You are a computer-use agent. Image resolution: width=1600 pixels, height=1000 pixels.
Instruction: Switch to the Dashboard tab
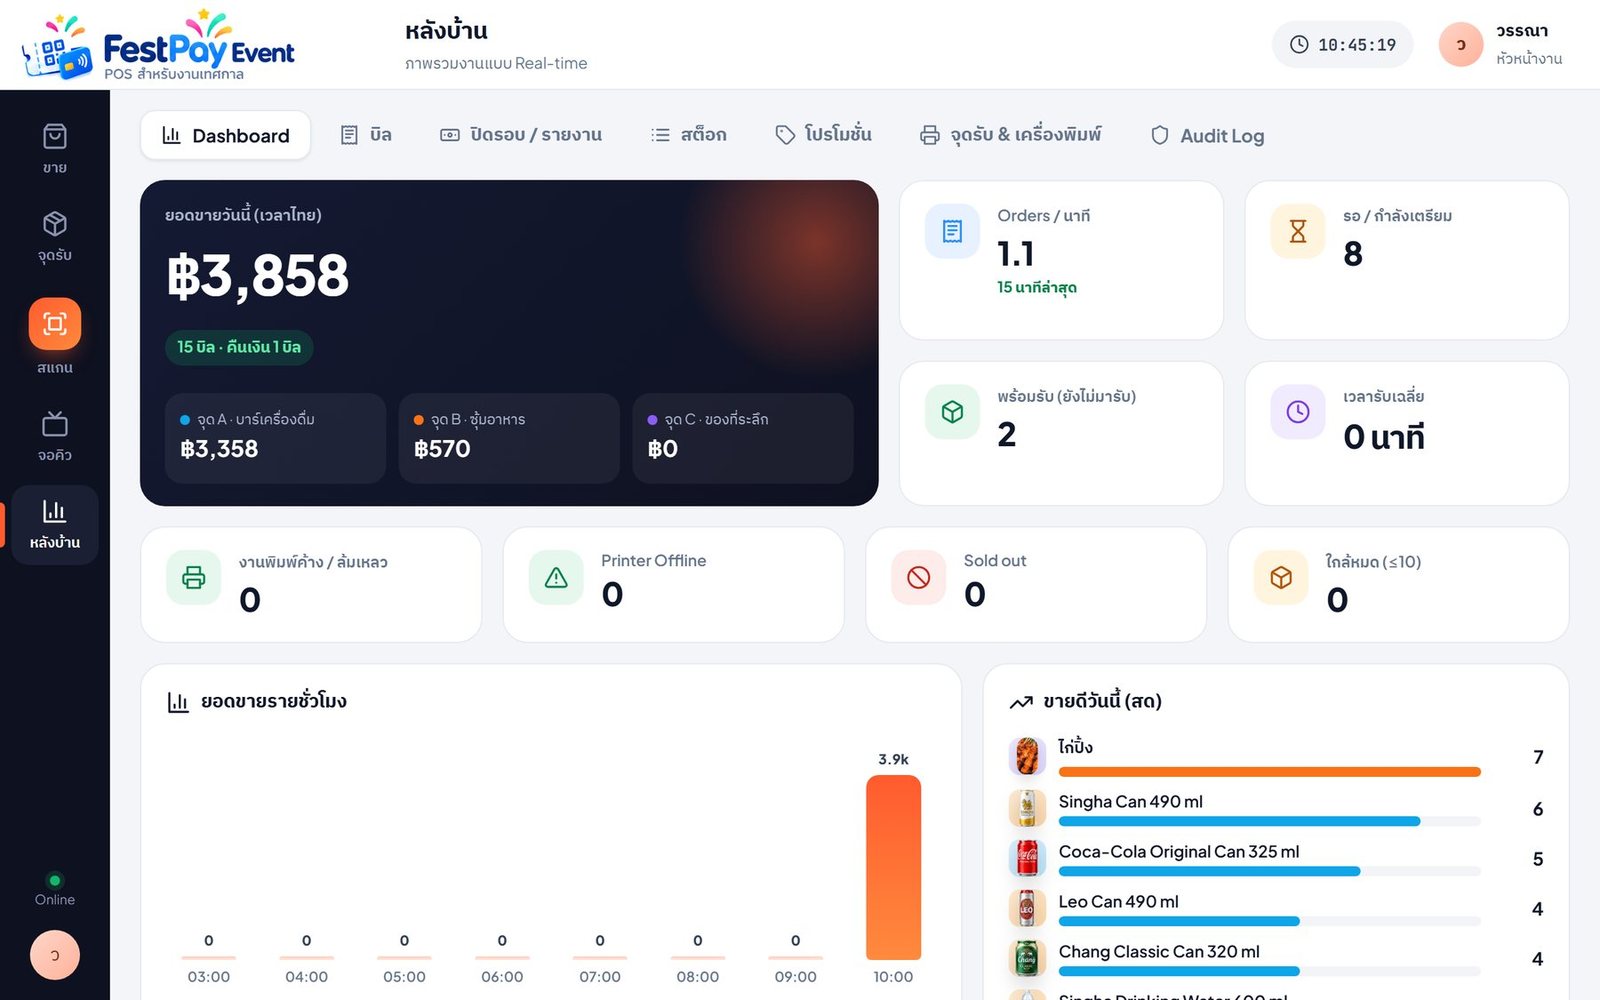click(225, 135)
